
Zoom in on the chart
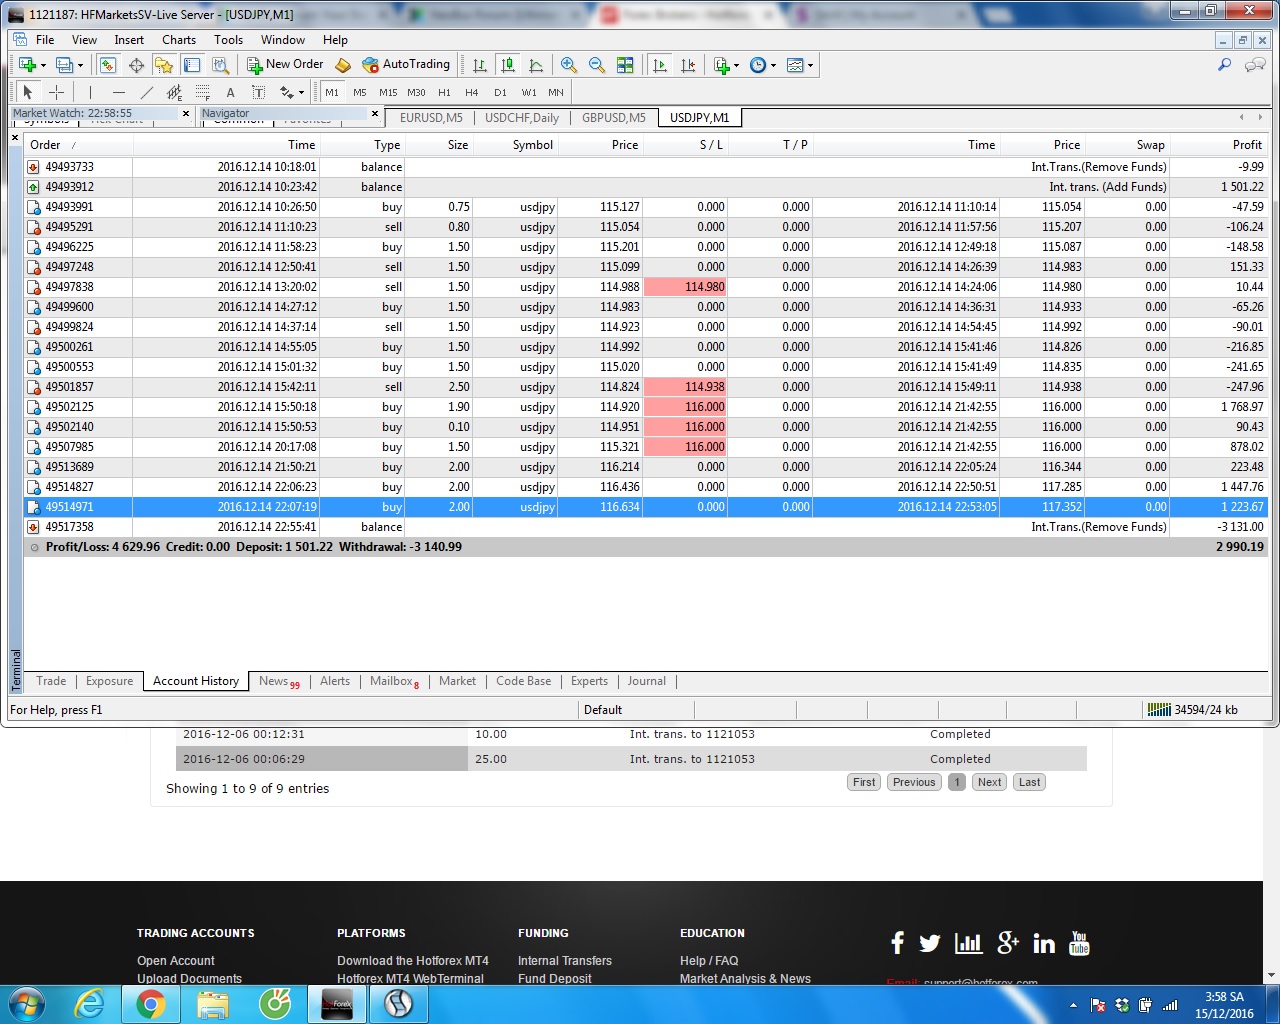[x=569, y=65]
